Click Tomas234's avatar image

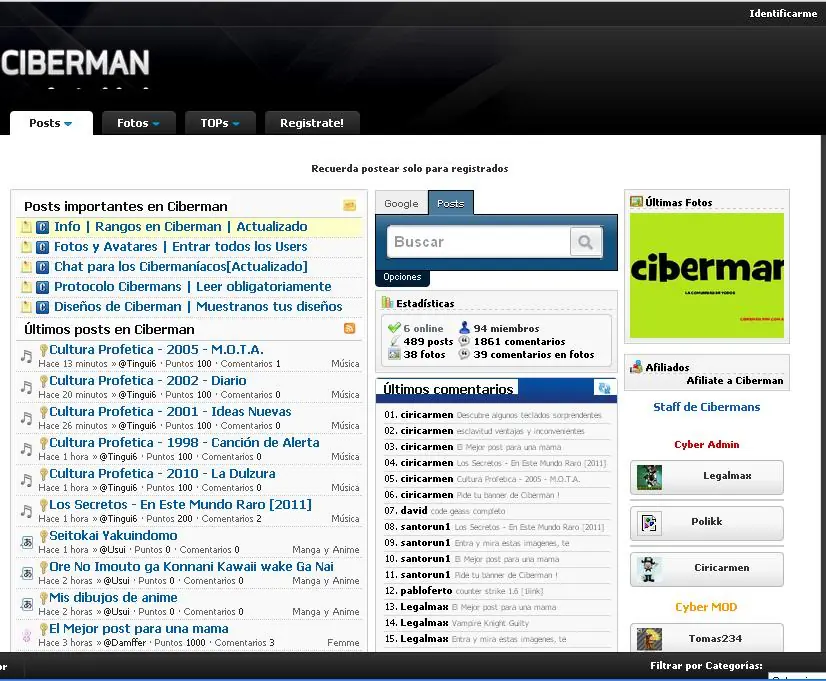coord(649,639)
